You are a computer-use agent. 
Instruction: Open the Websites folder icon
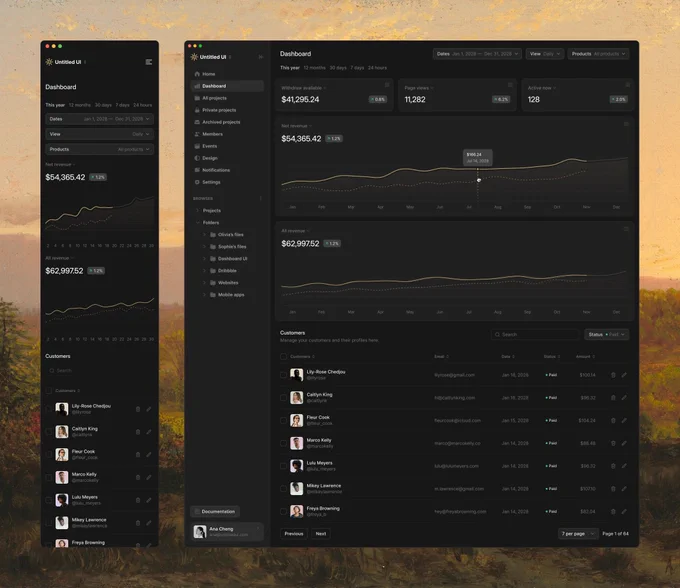[213, 283]
